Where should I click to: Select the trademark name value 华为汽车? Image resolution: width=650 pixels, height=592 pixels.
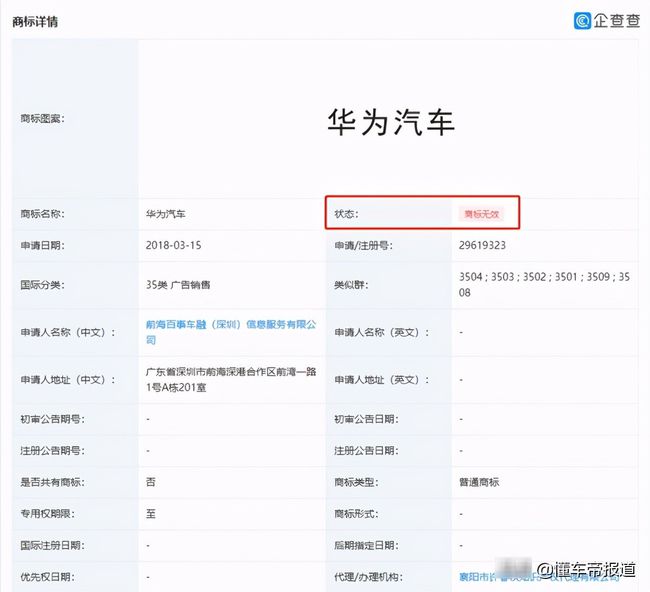(x=165, y=214)
